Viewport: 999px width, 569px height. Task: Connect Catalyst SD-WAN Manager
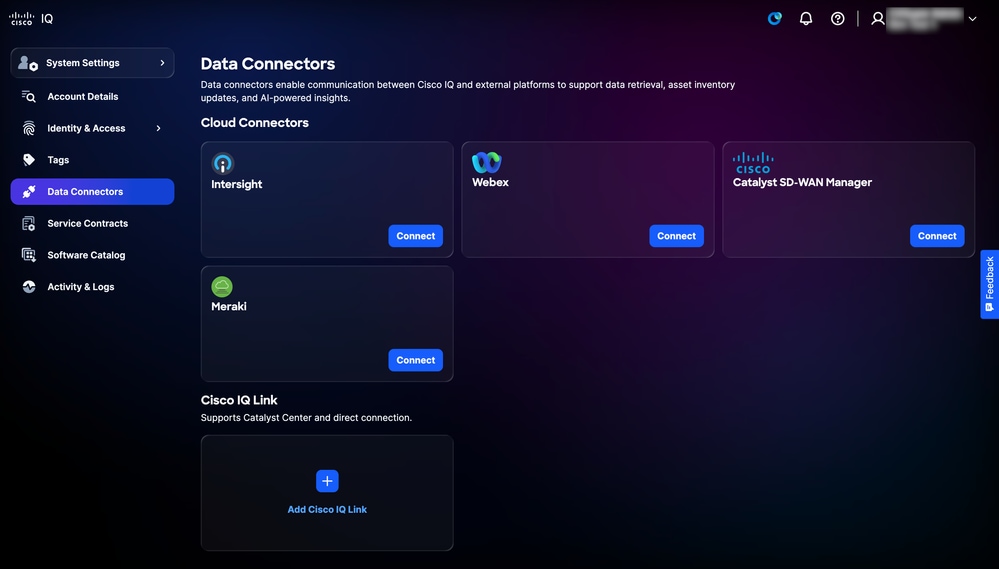pos(937,236)
